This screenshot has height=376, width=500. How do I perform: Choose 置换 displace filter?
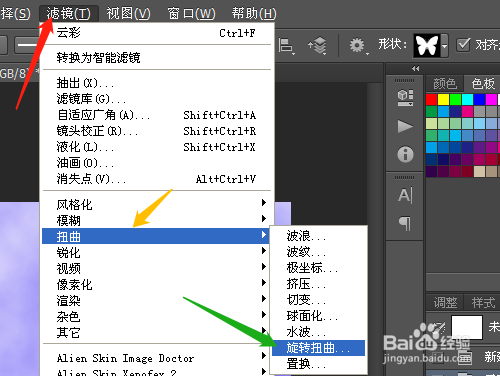(318, 364)
